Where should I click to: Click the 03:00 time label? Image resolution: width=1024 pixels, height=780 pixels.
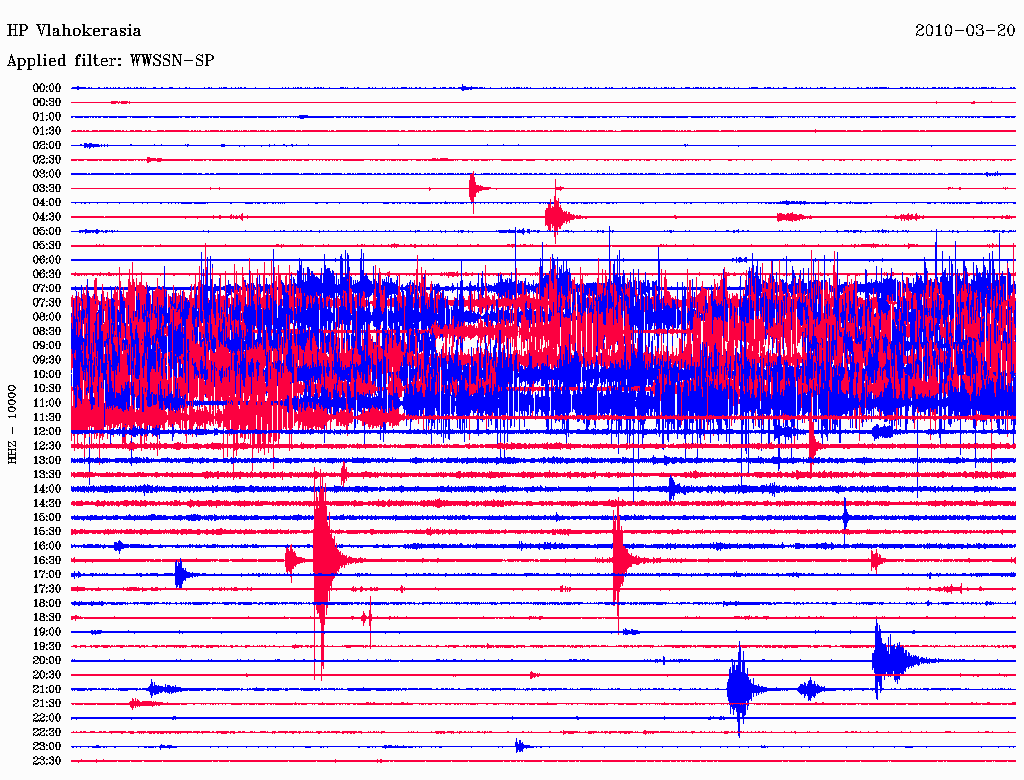[47, 174]
